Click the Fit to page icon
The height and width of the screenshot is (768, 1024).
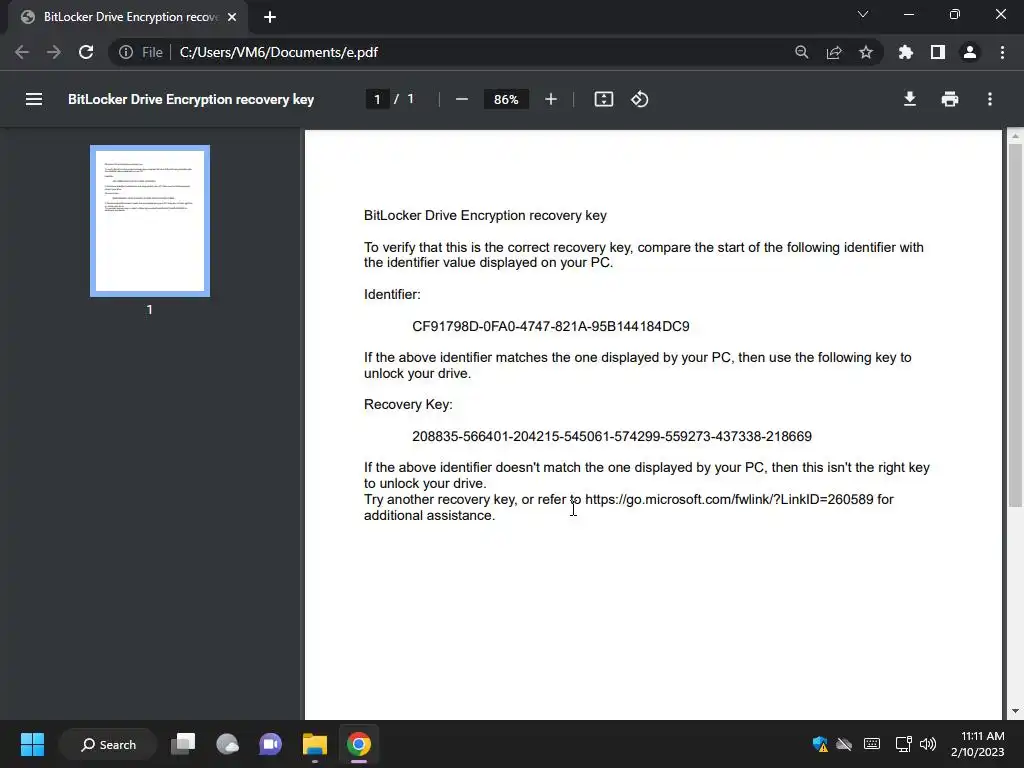tap(603, 99)
